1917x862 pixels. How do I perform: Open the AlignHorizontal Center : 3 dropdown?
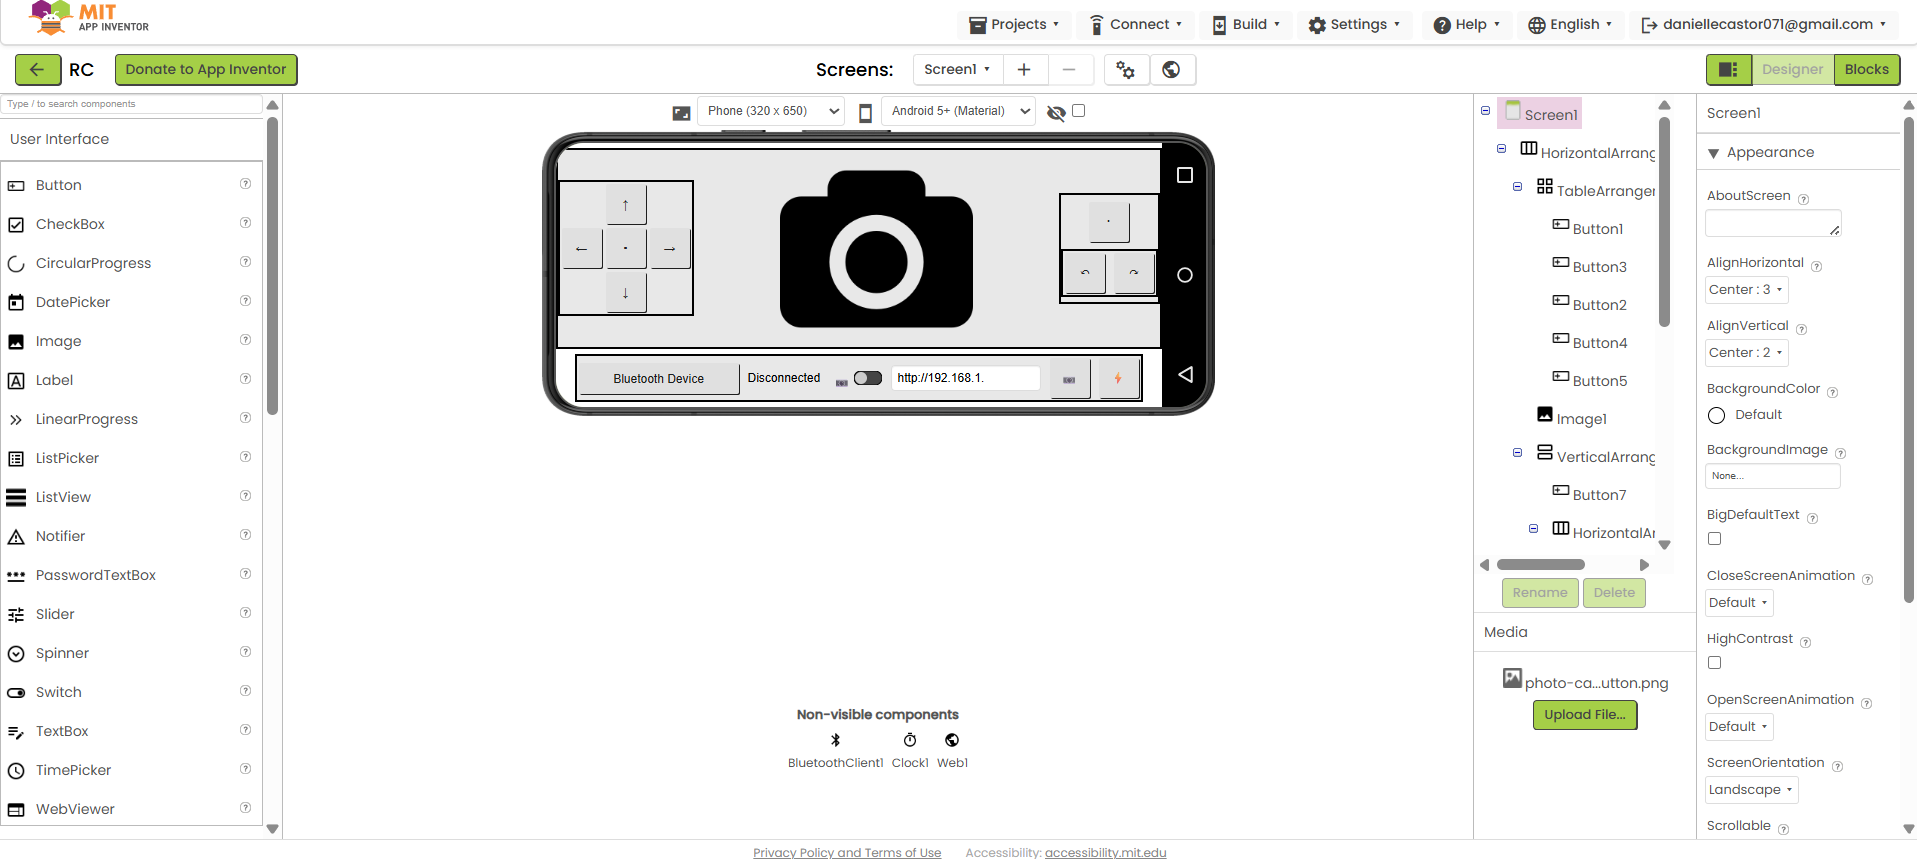point(1746,290)
